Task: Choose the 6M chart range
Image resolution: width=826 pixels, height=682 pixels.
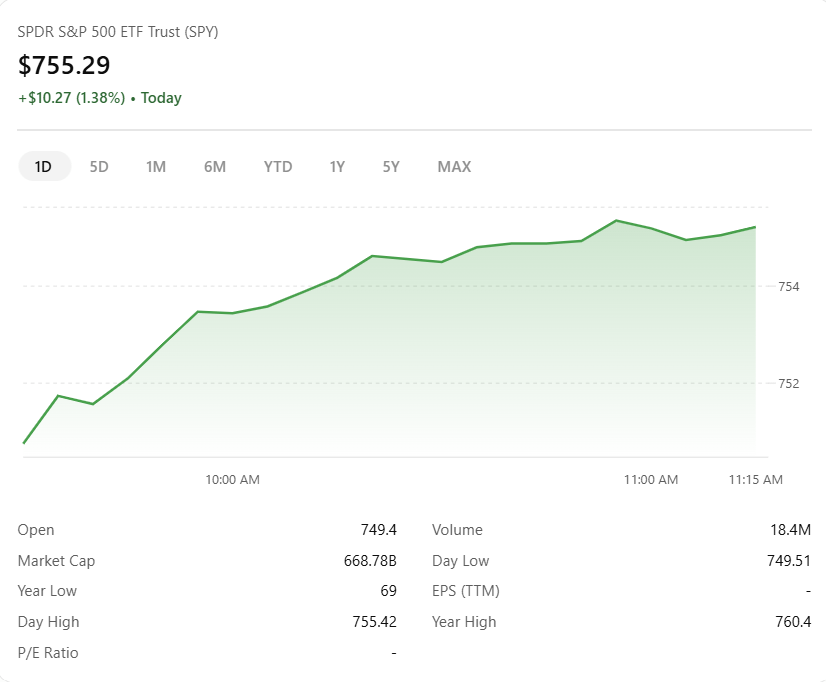Action: (x=215, y=166)
